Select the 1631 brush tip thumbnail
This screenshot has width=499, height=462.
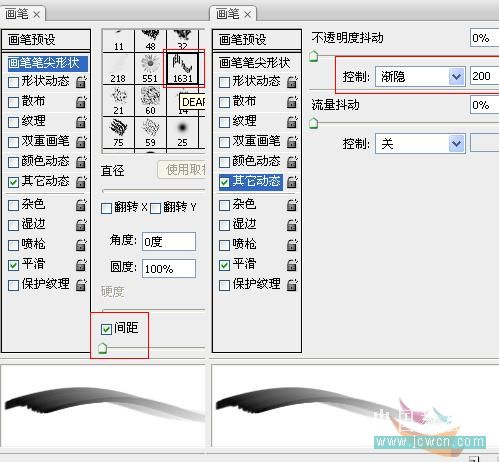pos(182,69)
